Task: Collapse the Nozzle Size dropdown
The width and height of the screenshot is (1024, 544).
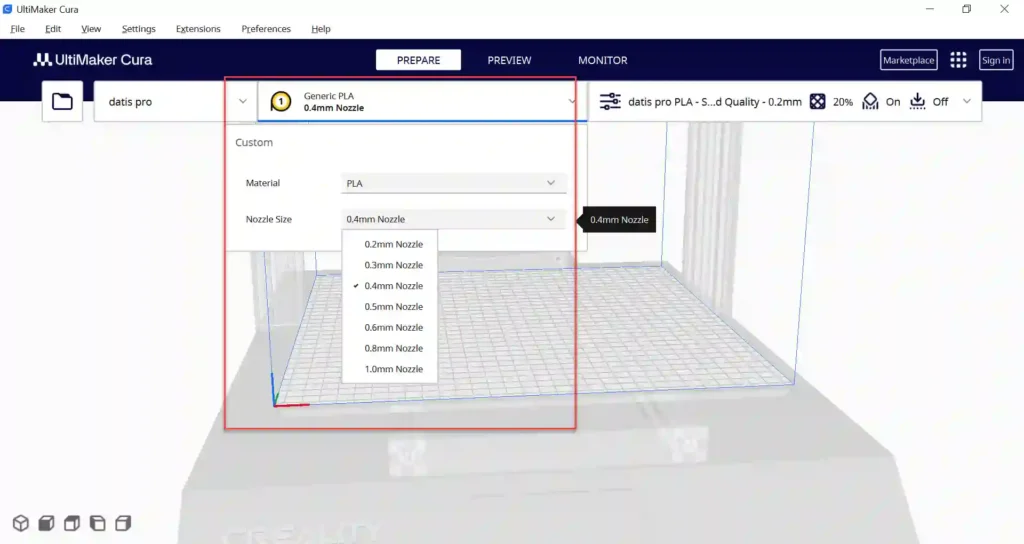Action: [x=453, y=219]
